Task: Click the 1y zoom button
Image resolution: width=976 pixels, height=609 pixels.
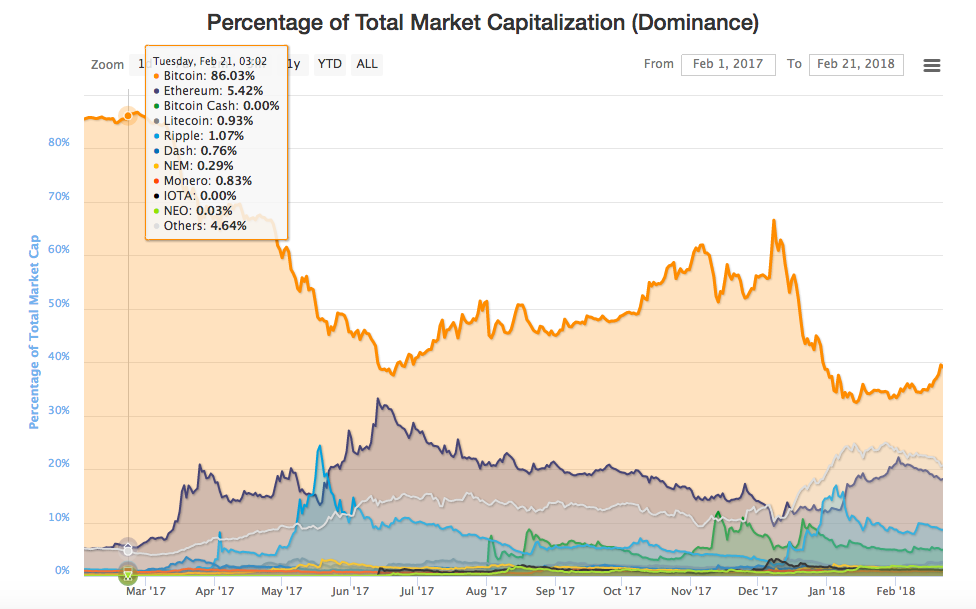Action: (x=300, y=64)
